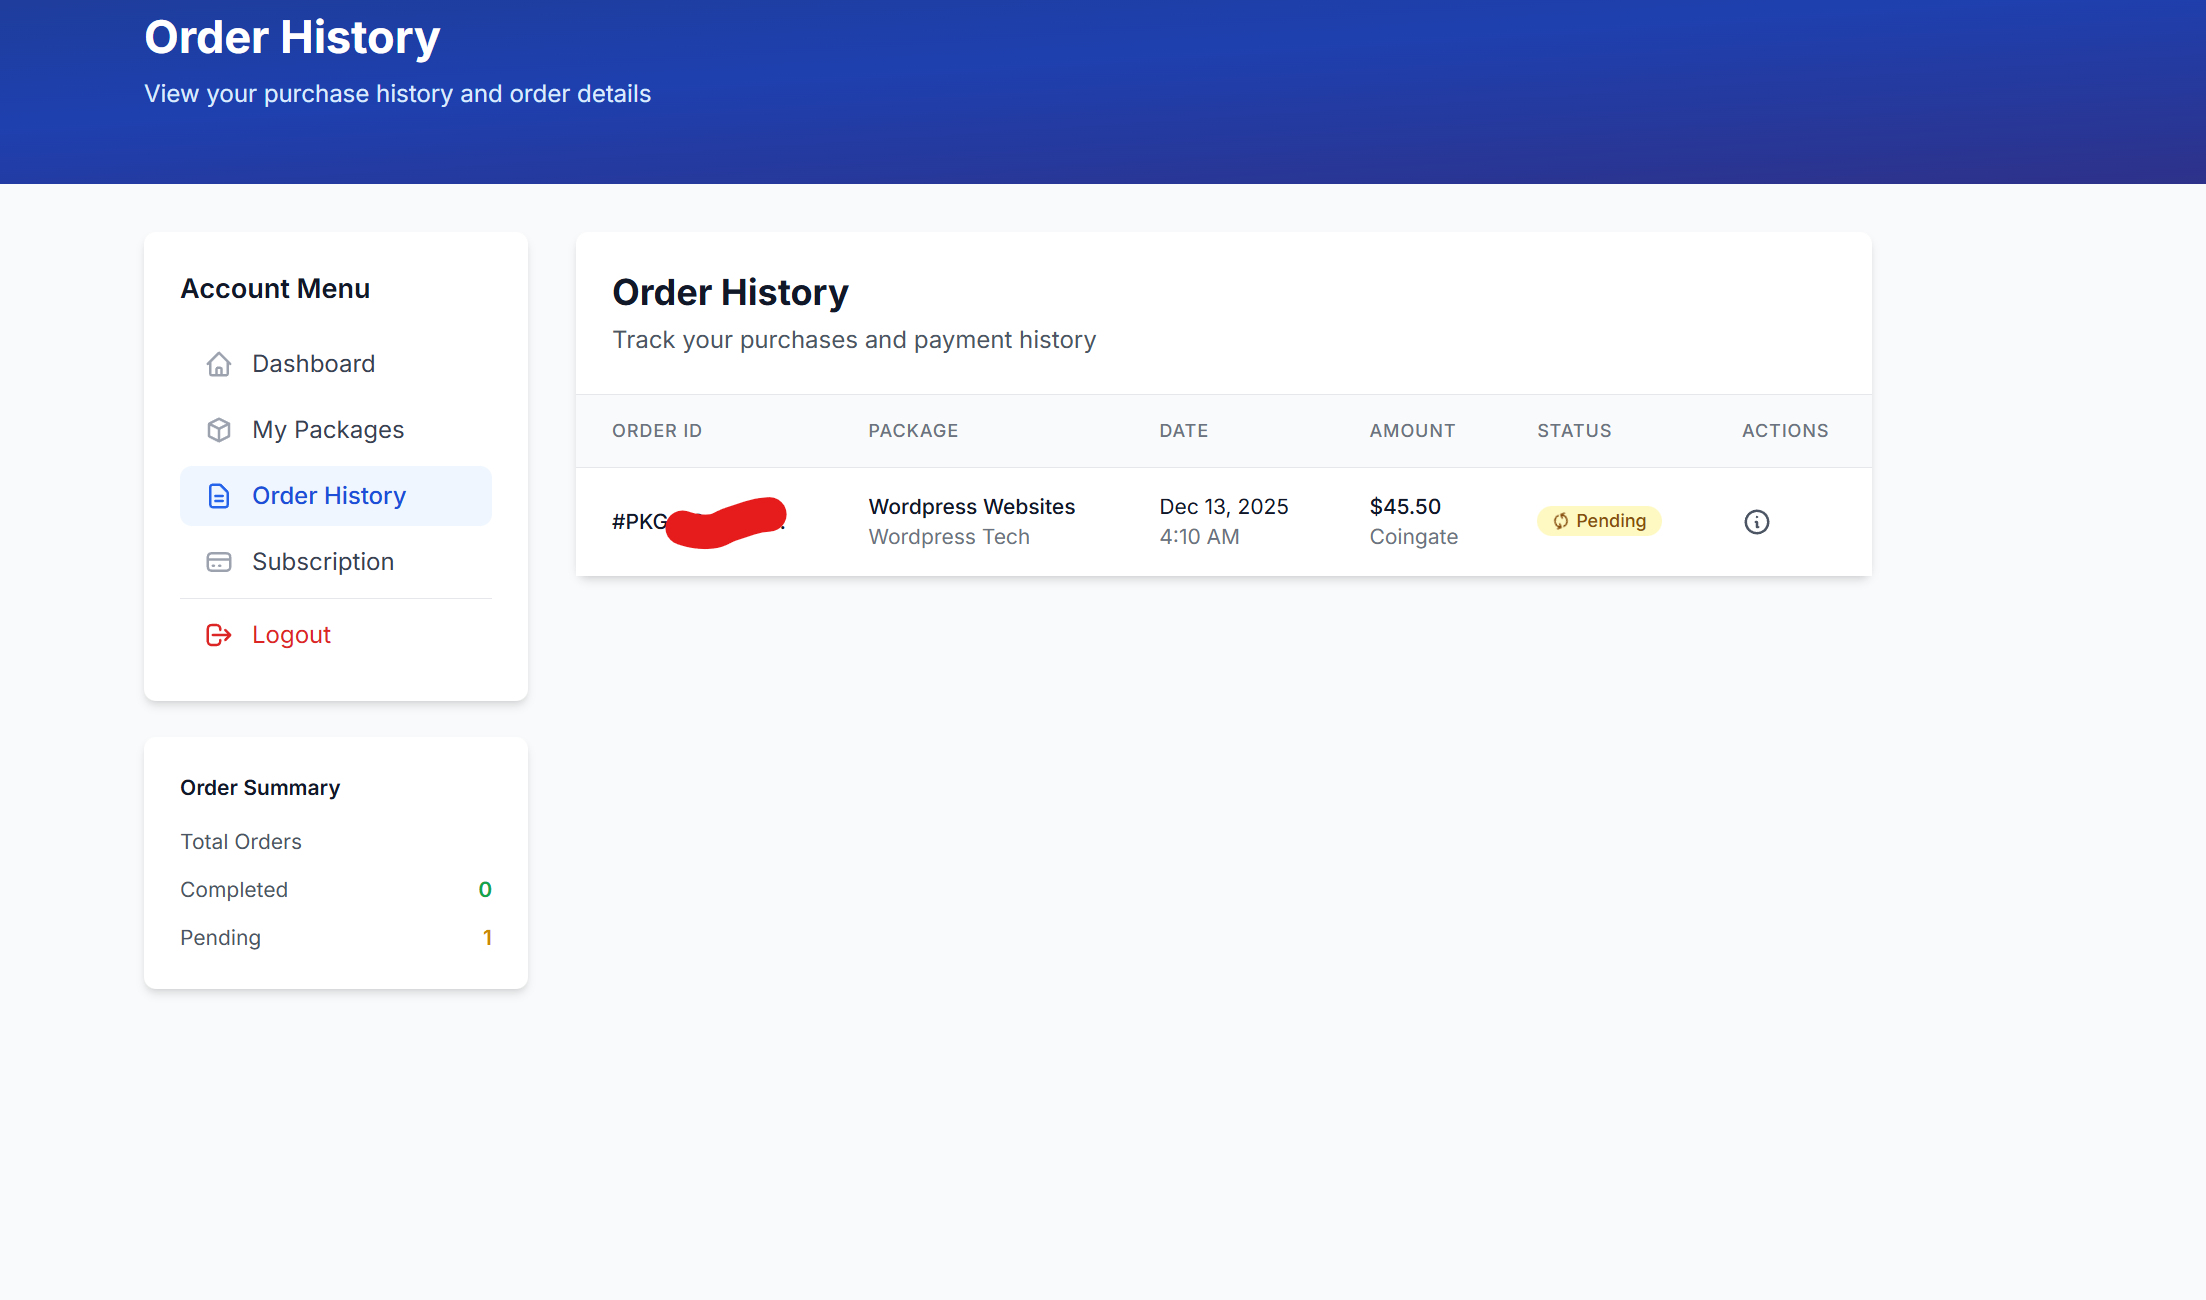The width and height of the screenshot is (2206, 1300).
Task: Click the 4:10 AM time text
Action: pos(1199,537)
